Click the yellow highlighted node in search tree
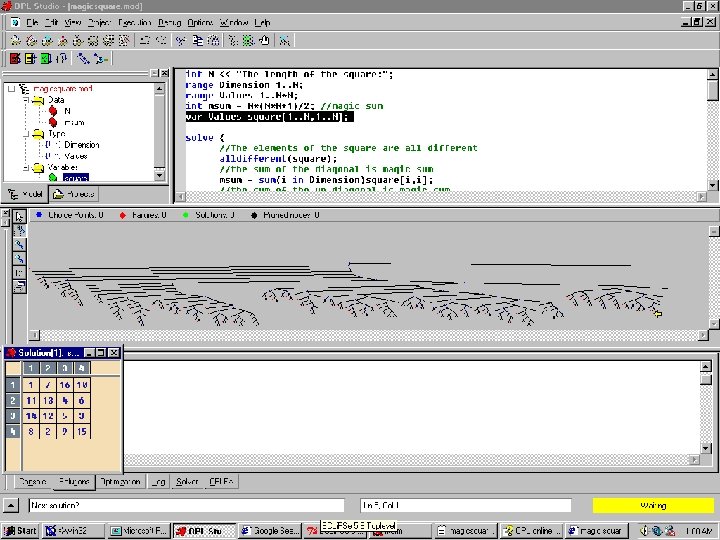The image size is (720, 540). [x=657, y=314]
